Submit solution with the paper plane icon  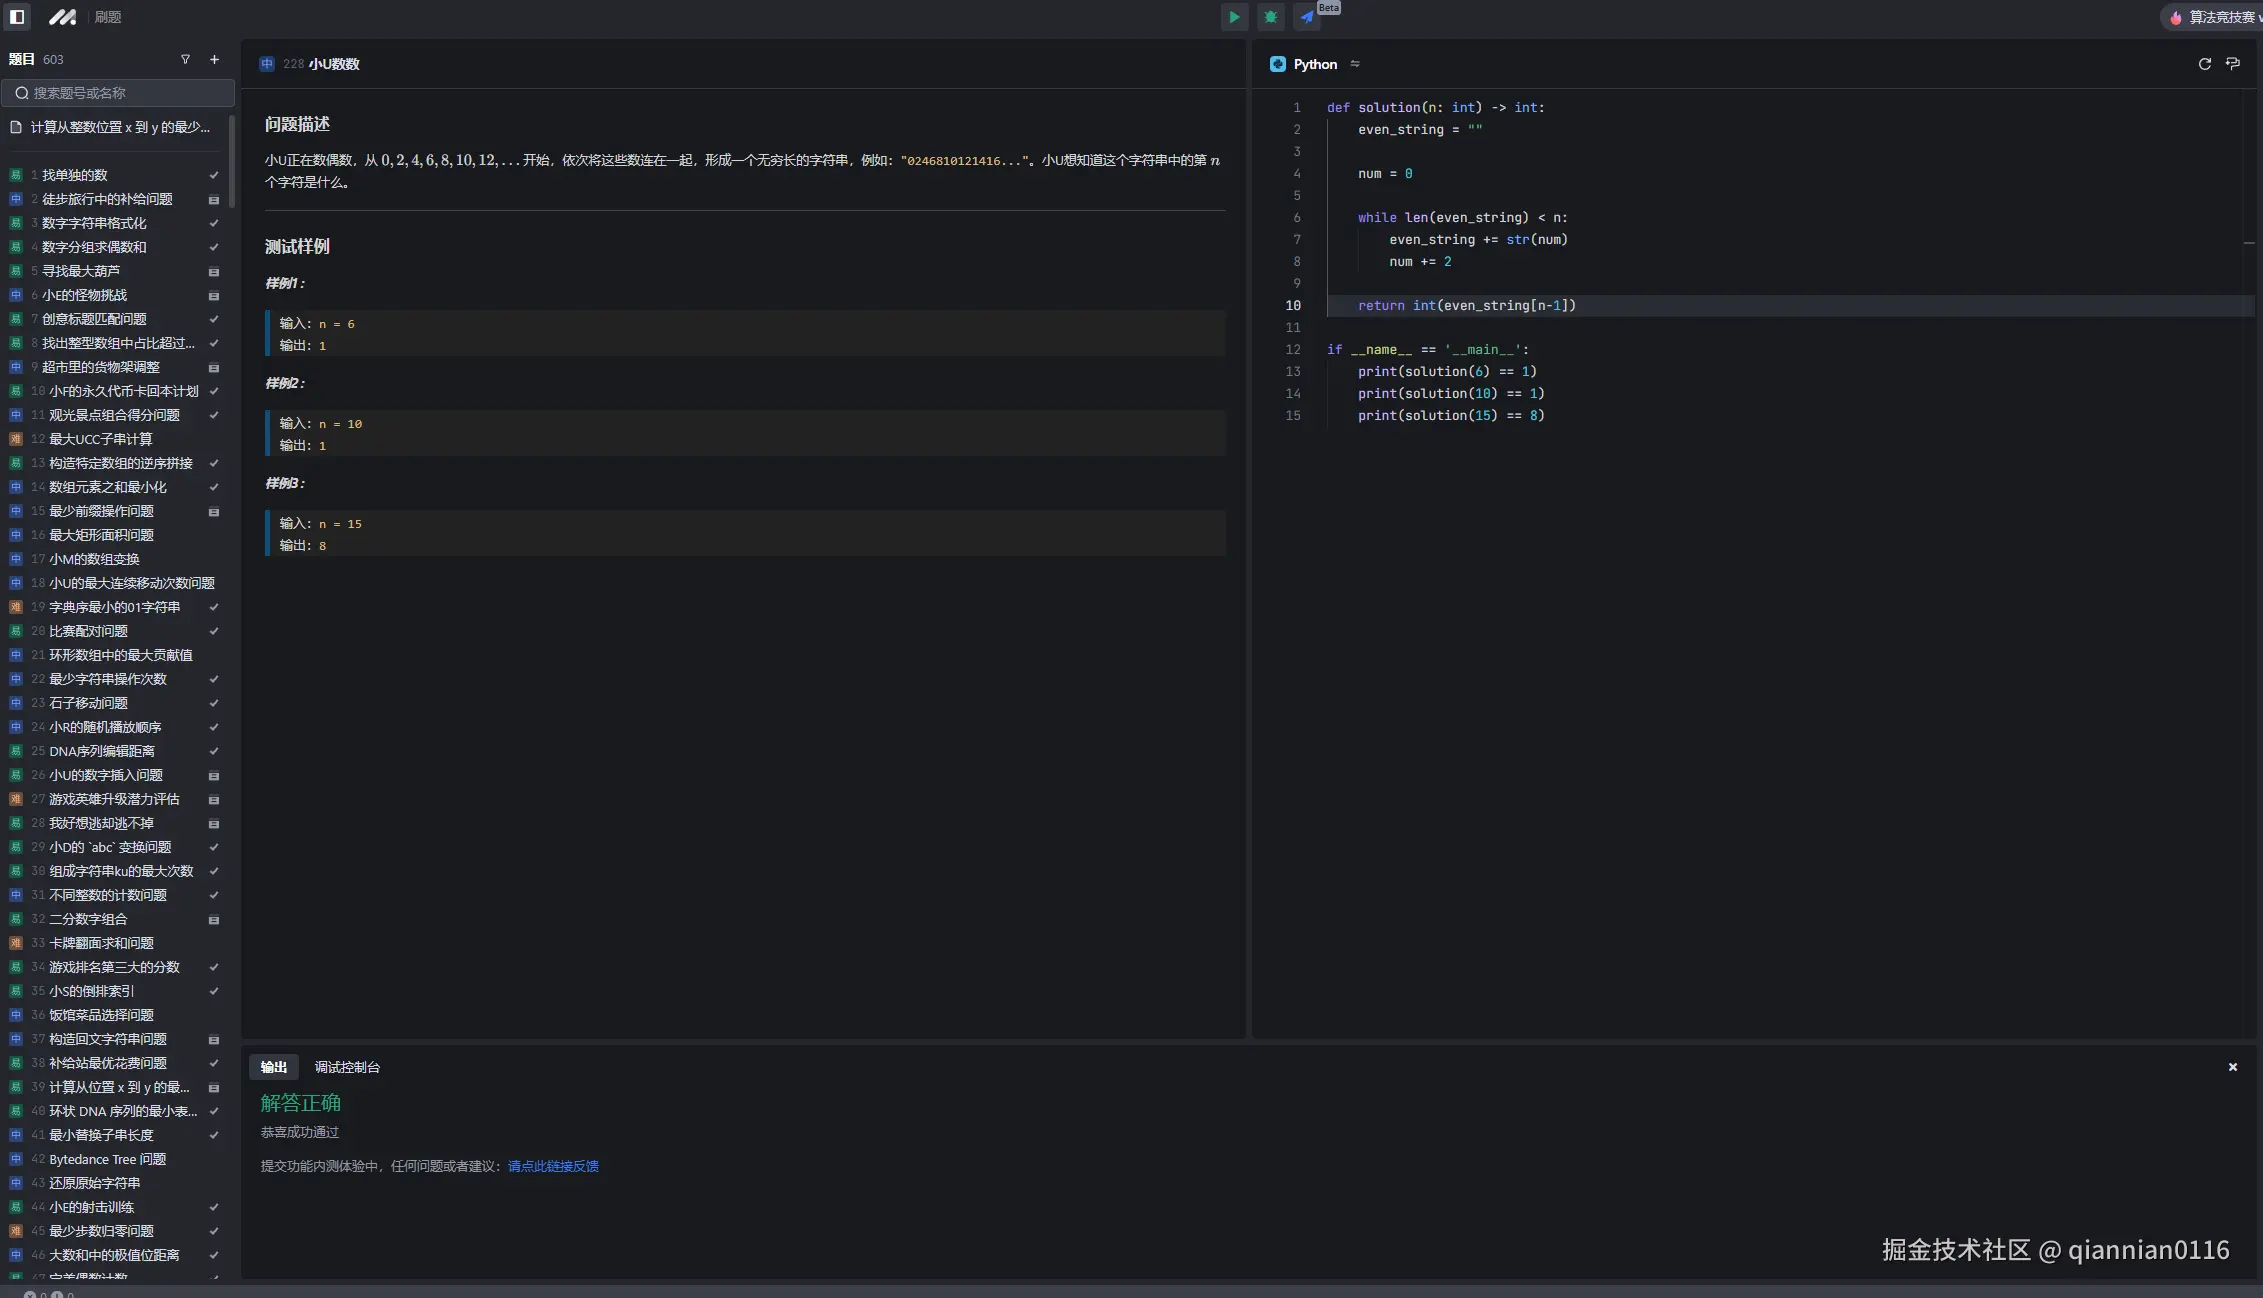[1307, 17]
